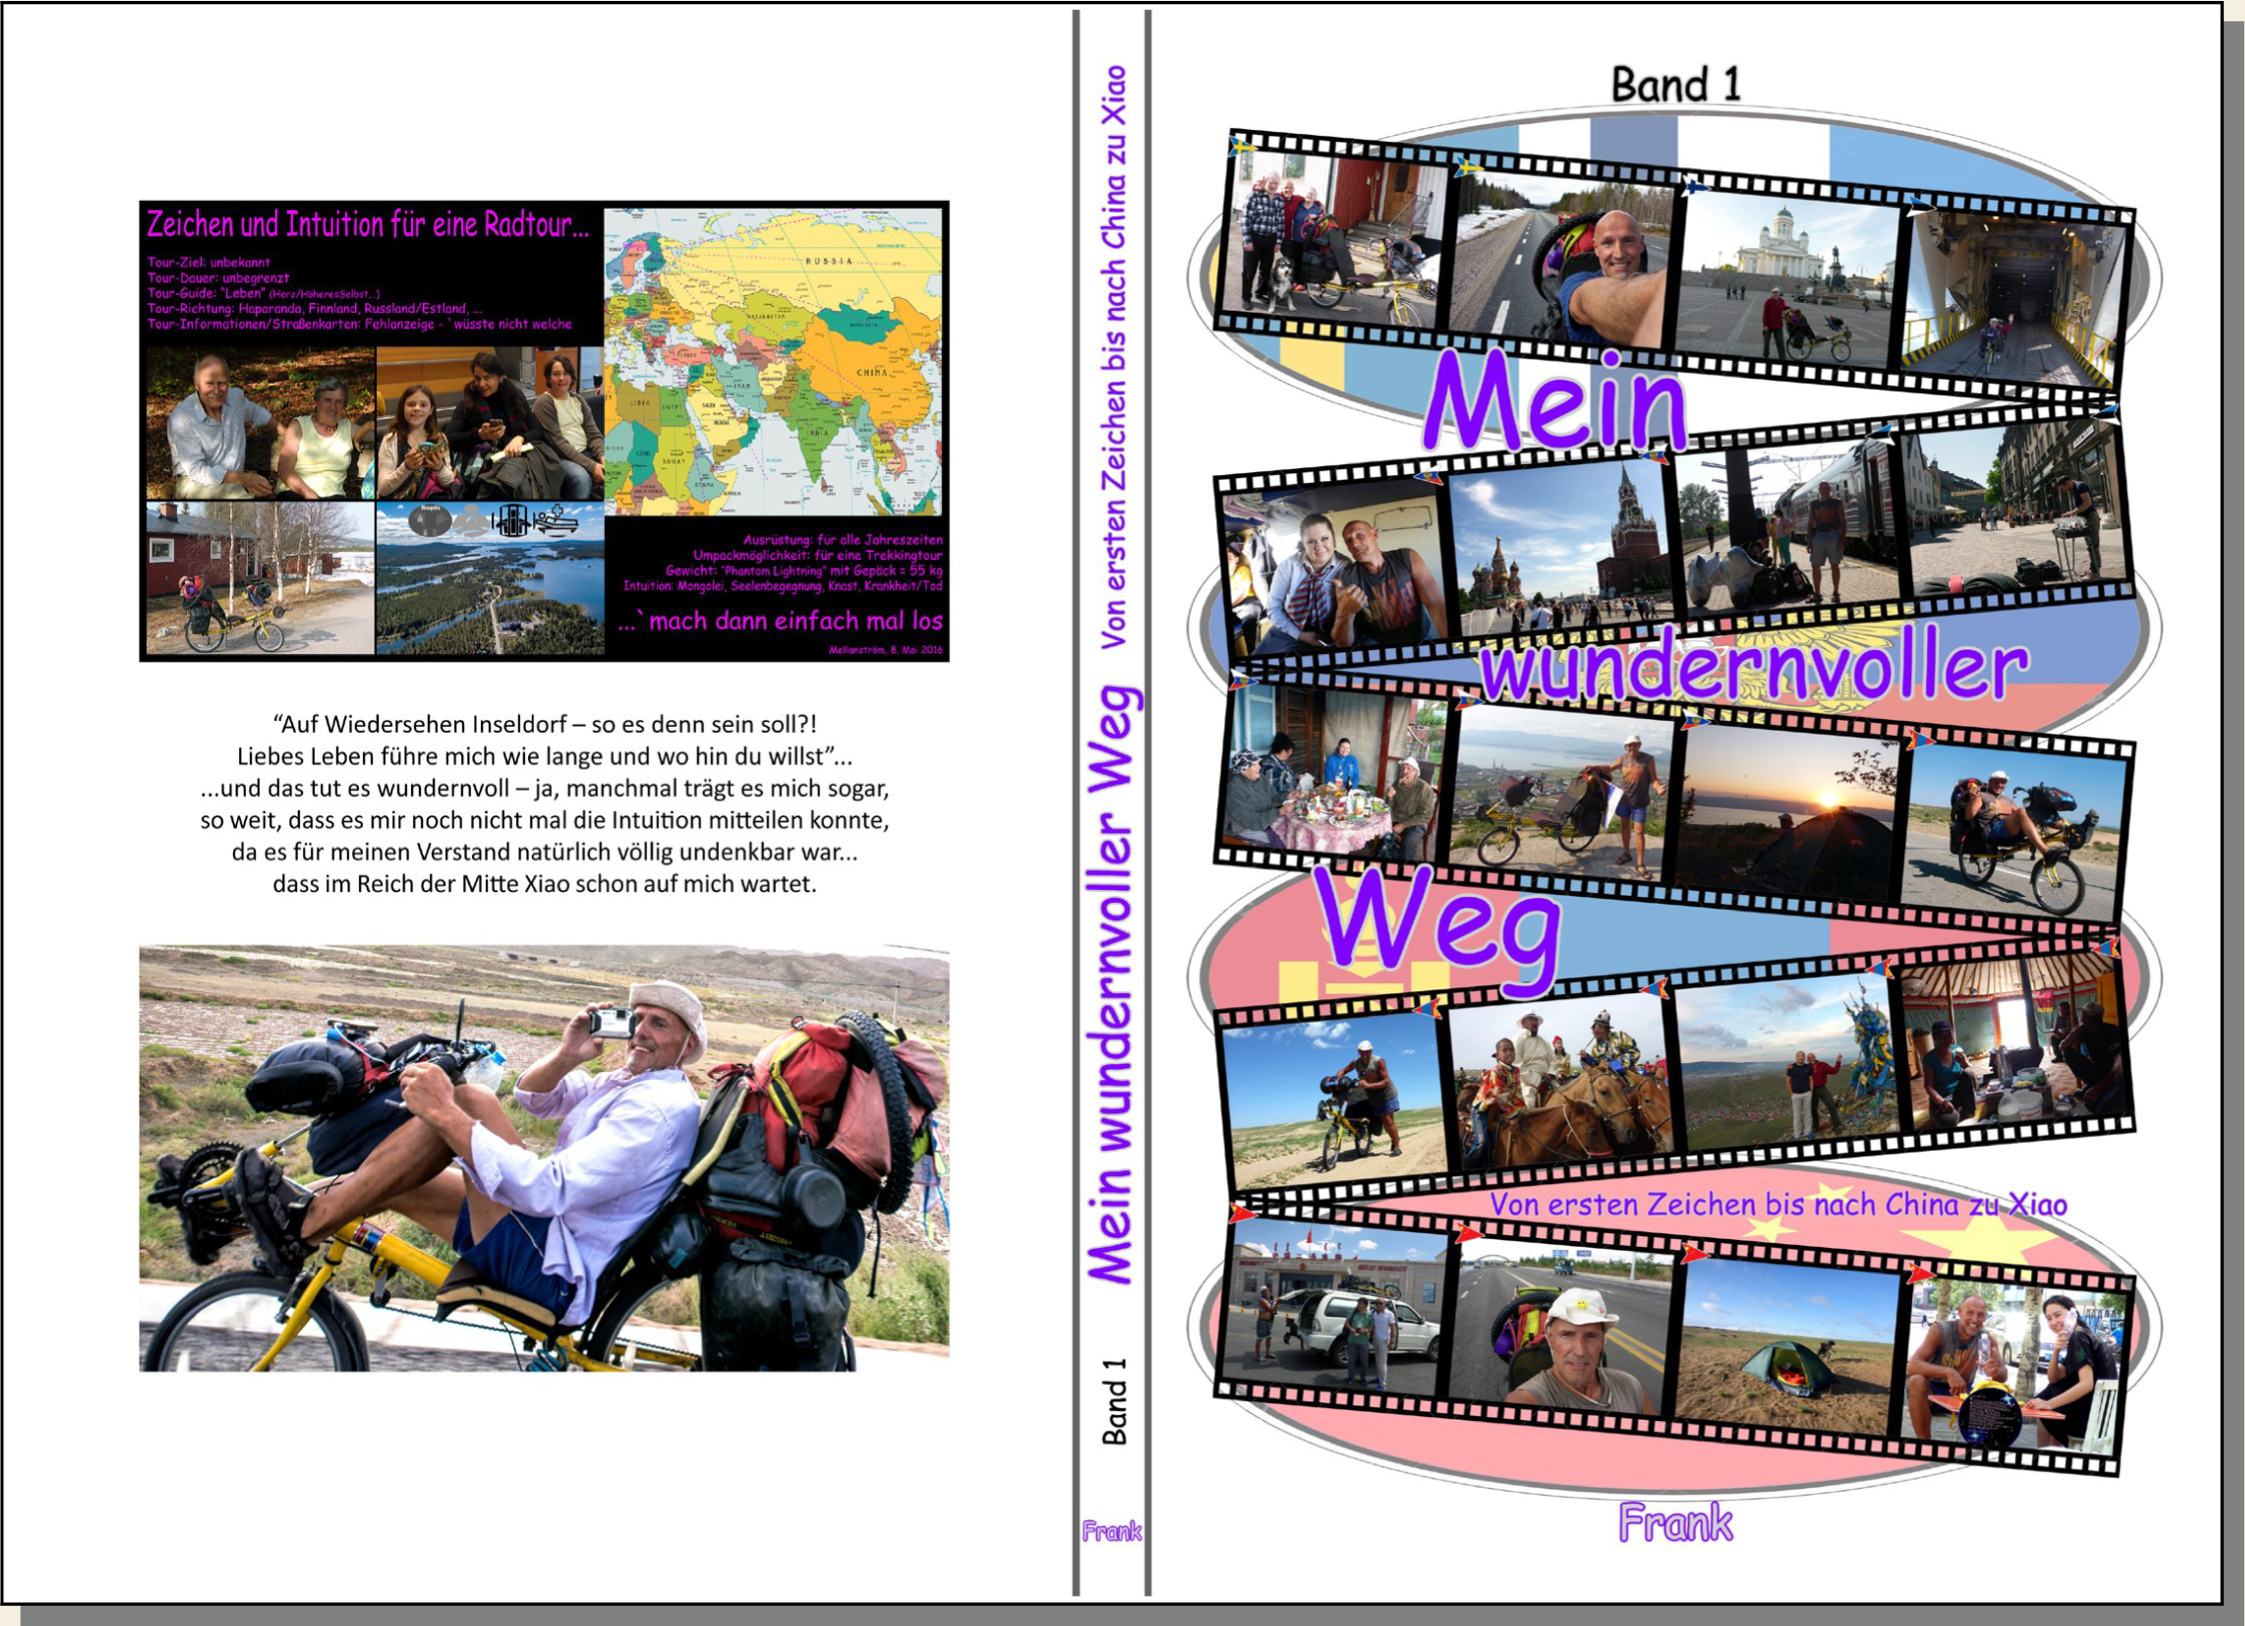Click the 'Zeichen und Intuition für eine Radtour' heading
Image resolution: width=2245 pixels, height=1626 pixels.
pyautogui.click(x=368, y=224)
